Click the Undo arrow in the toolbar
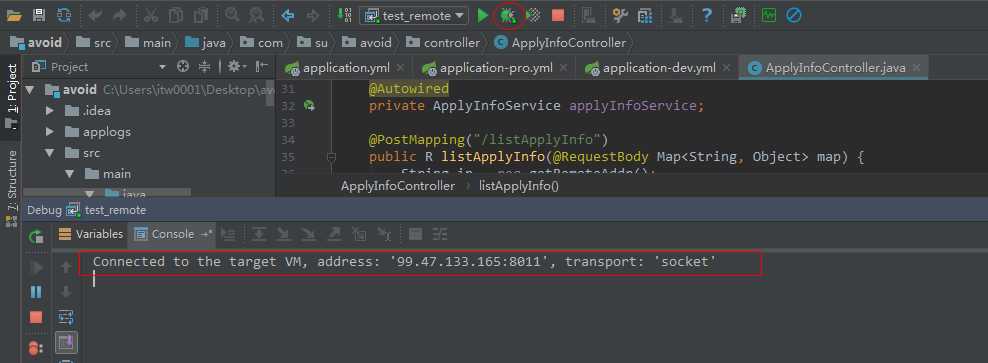Screen dimensions: 988x363 [96, 15]
